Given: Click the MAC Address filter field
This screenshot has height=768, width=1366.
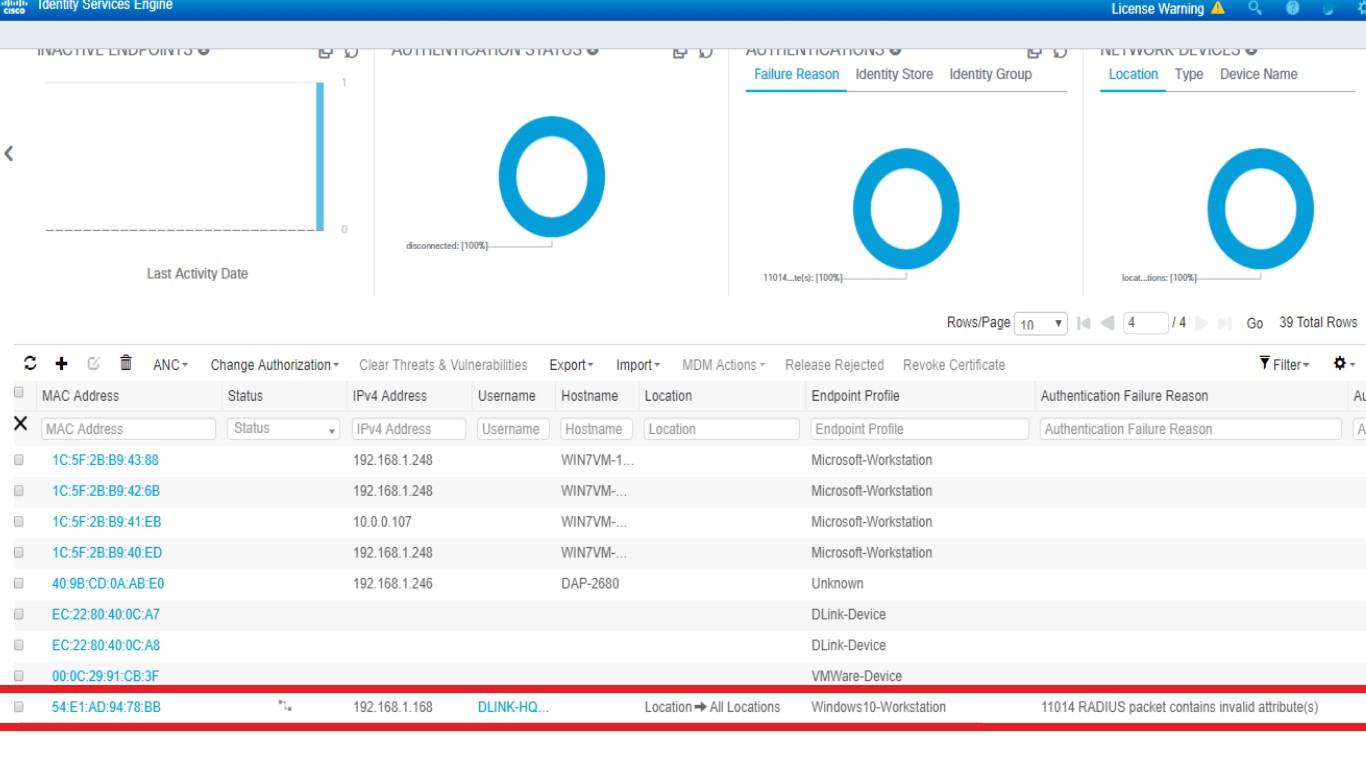Looking at the screenshot, I should pyautogui.click(x=129, y=429).
